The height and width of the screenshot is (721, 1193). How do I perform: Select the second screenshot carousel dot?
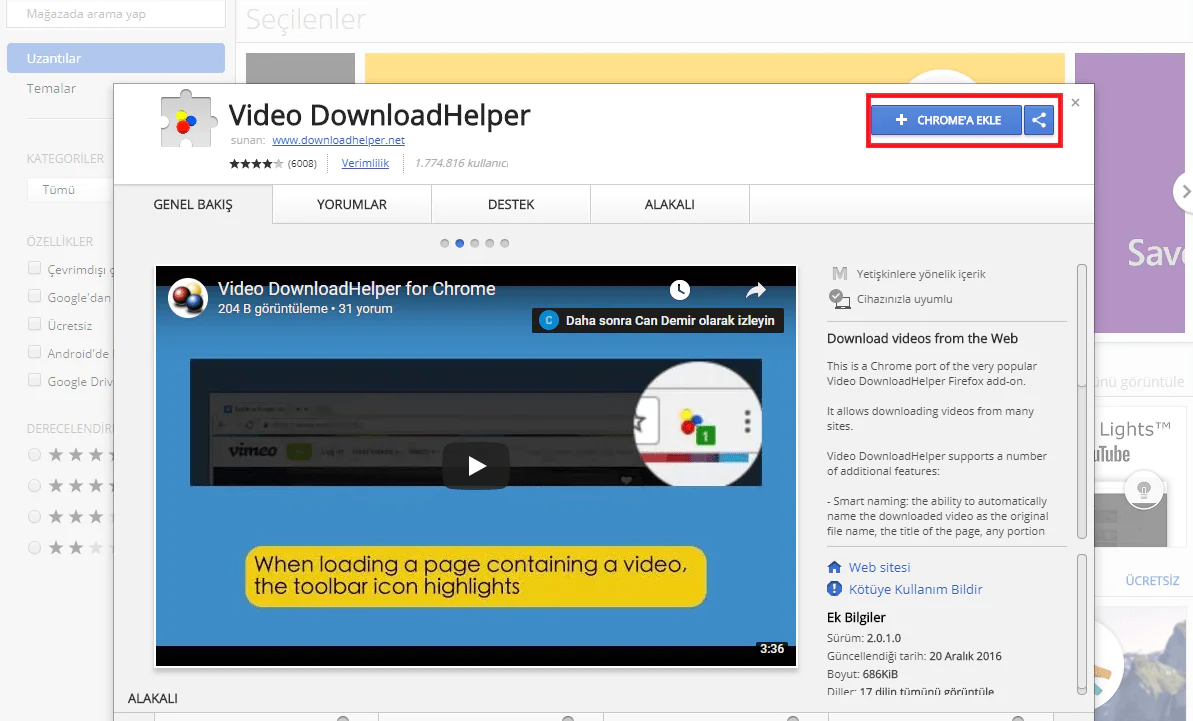point(460,243)
